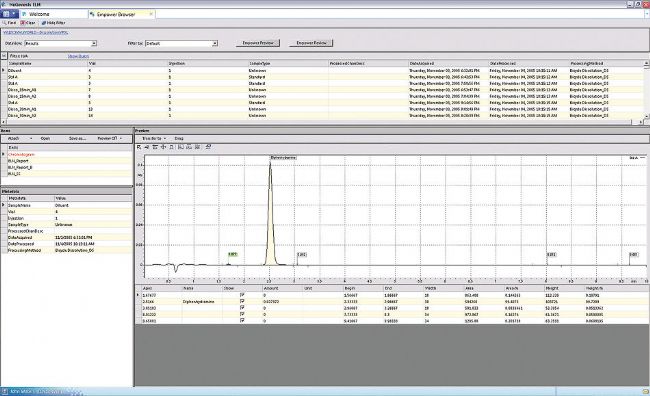Viewport: 650px width, 396px height.
Task: Toggle Show checkbox in first peak row
Action: pos(242,295)
